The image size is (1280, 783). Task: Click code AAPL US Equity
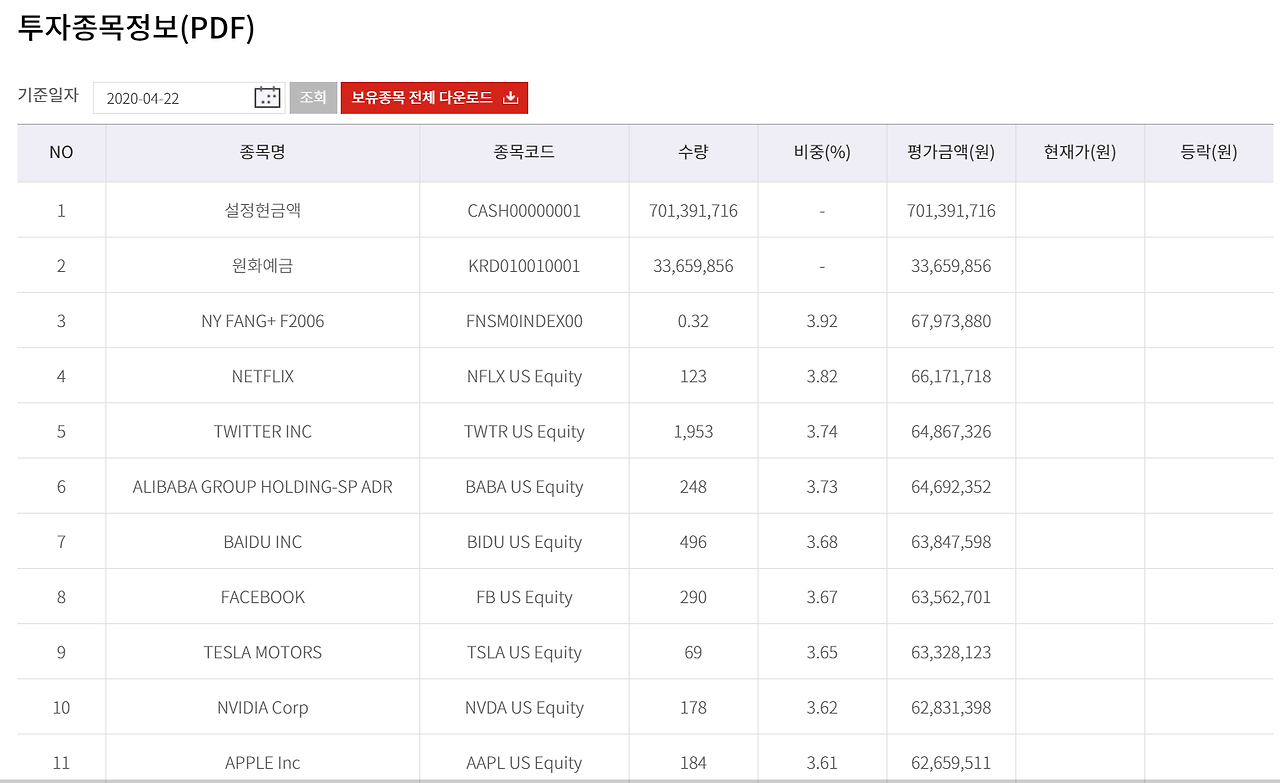(524, 763)
